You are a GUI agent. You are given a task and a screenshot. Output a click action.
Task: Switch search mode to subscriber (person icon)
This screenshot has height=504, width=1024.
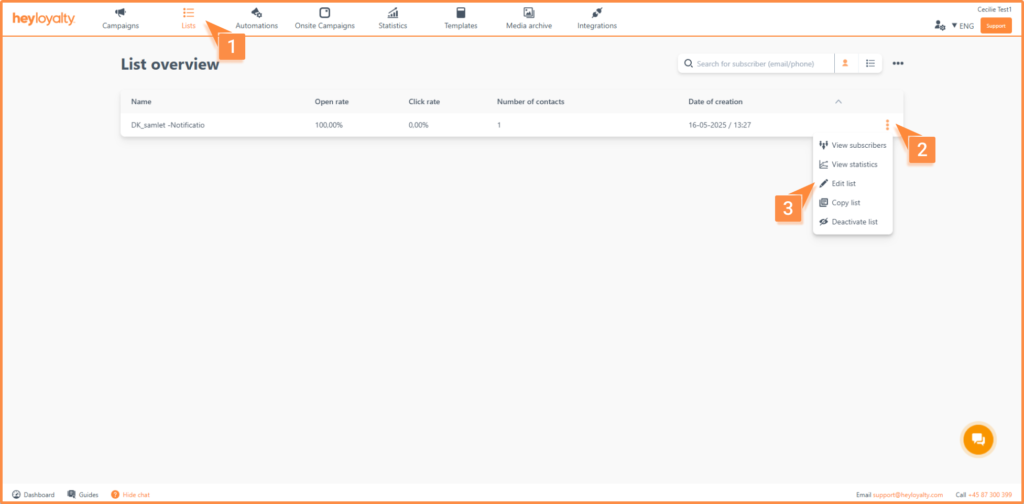point(845,64)
